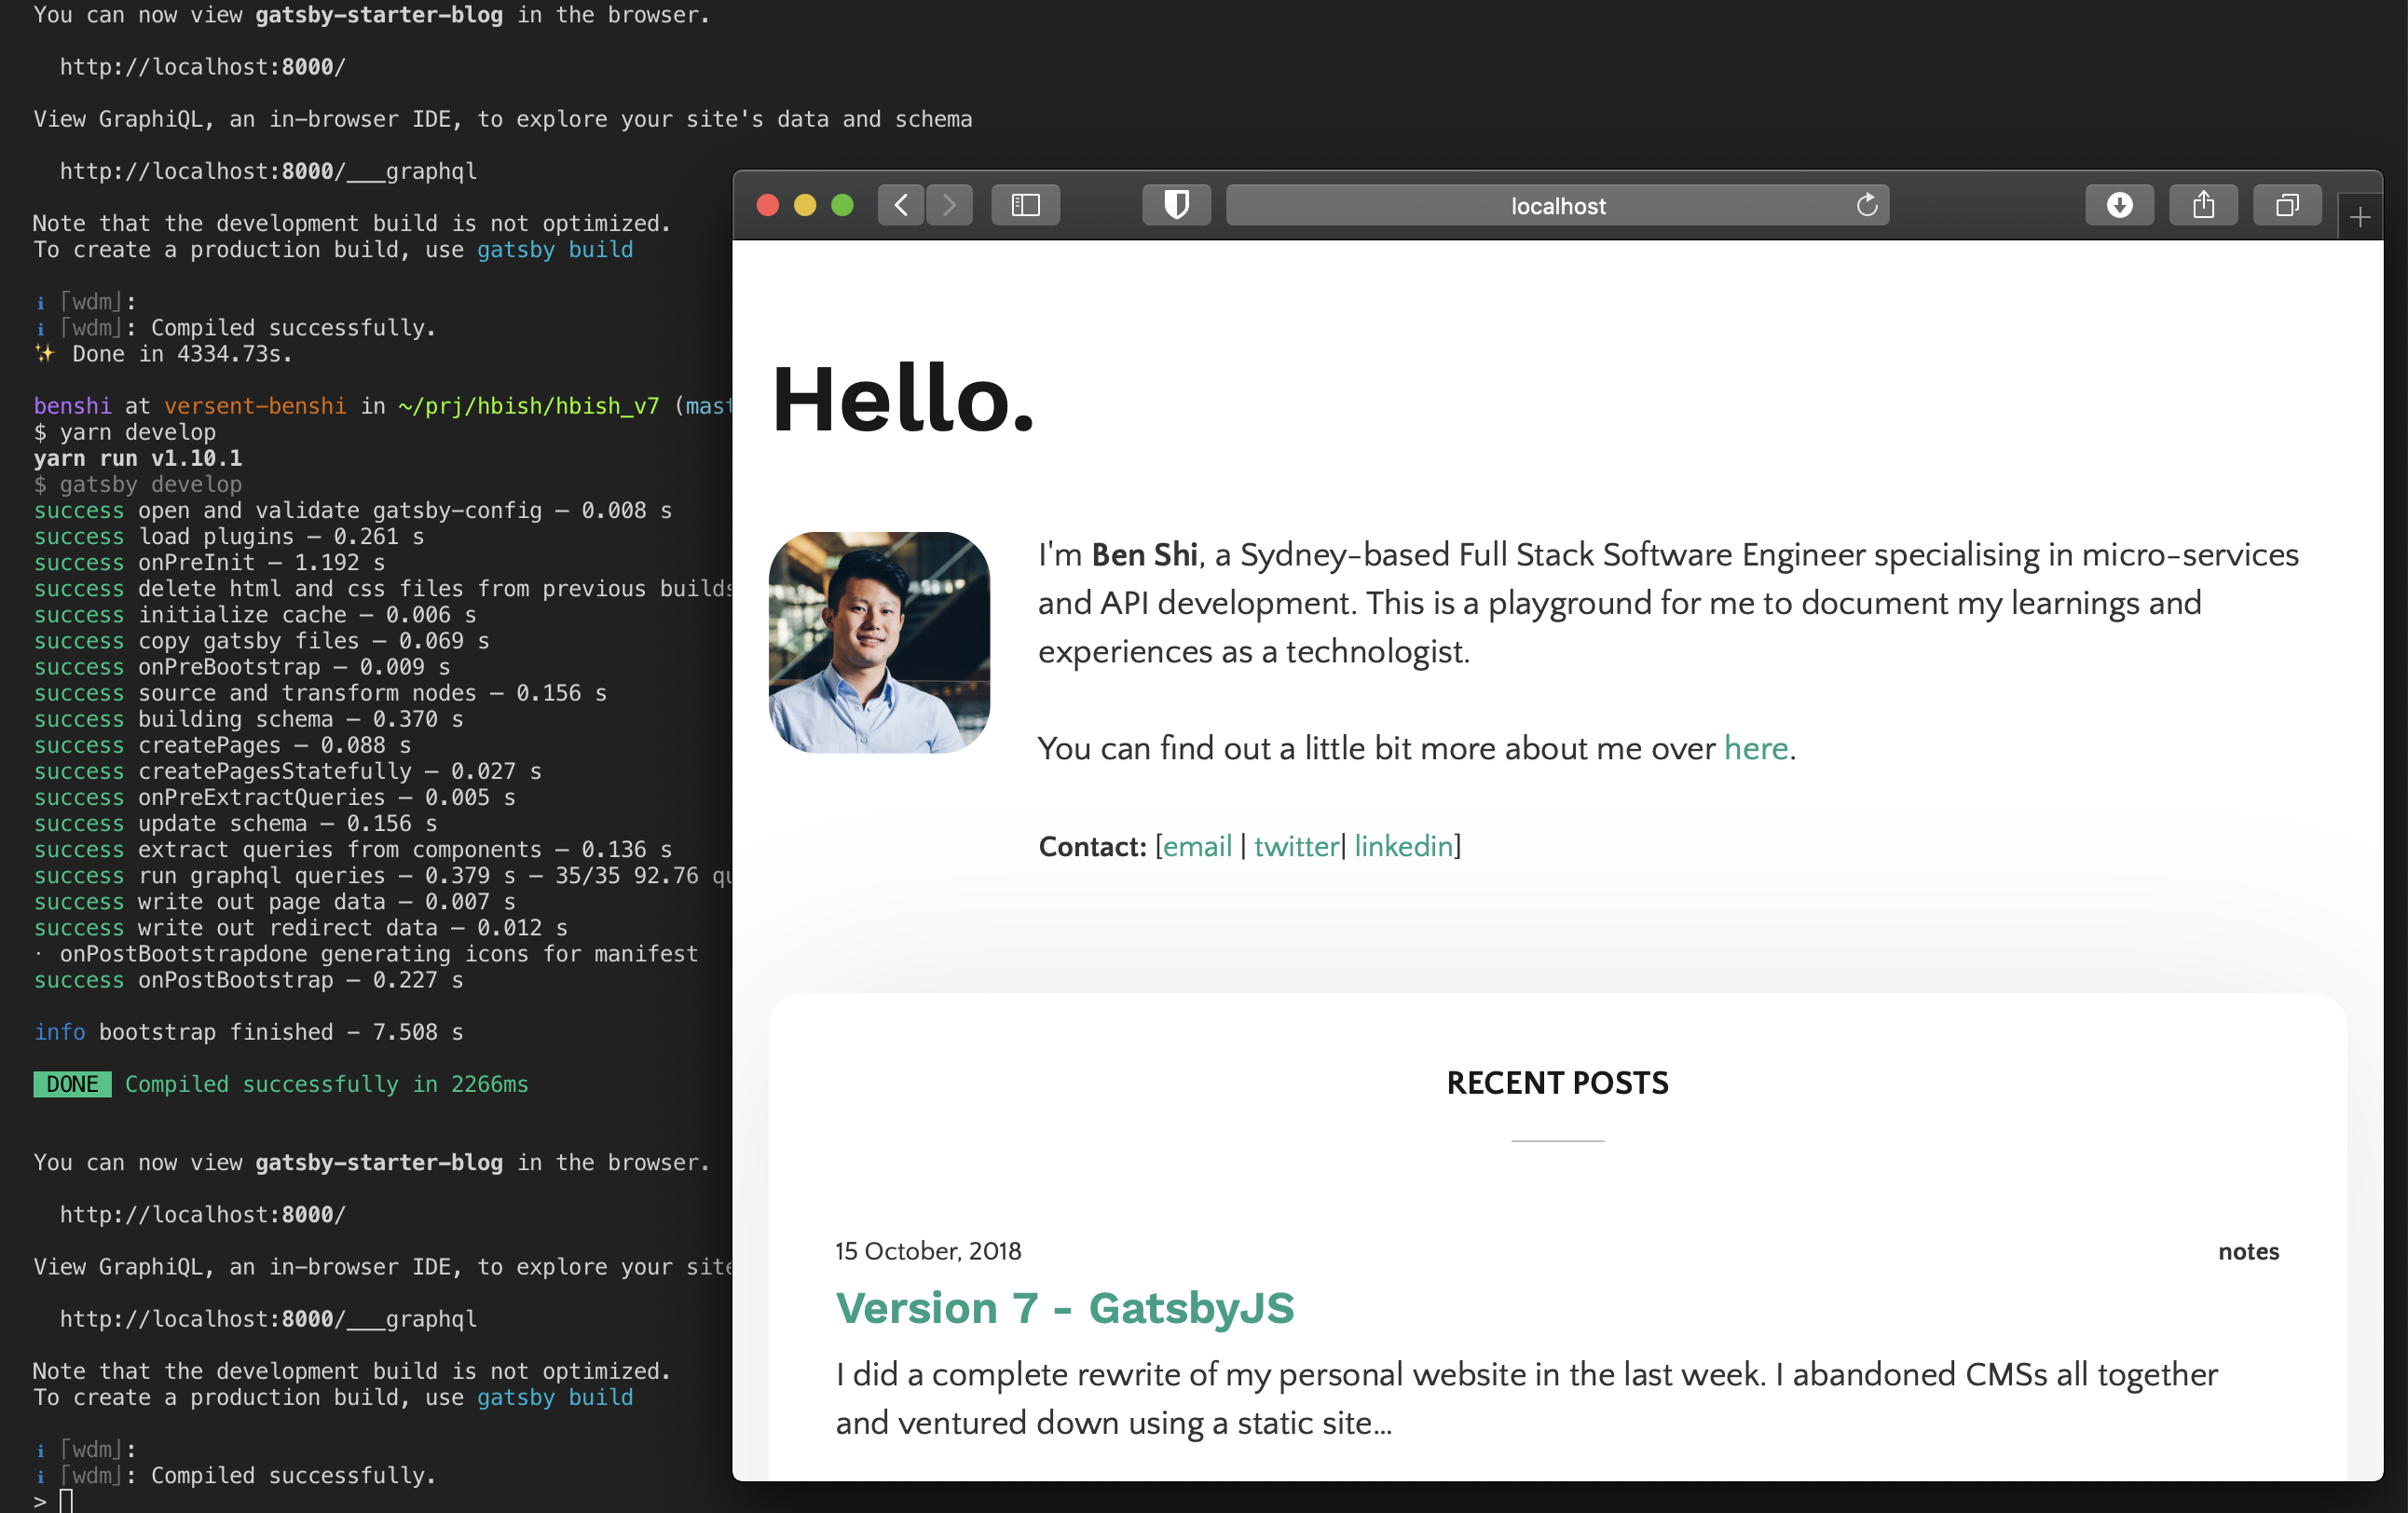This screenshot has width=2408, height=1513.
Task: Open the content blocker shield menu
Action: [1176, 205]
